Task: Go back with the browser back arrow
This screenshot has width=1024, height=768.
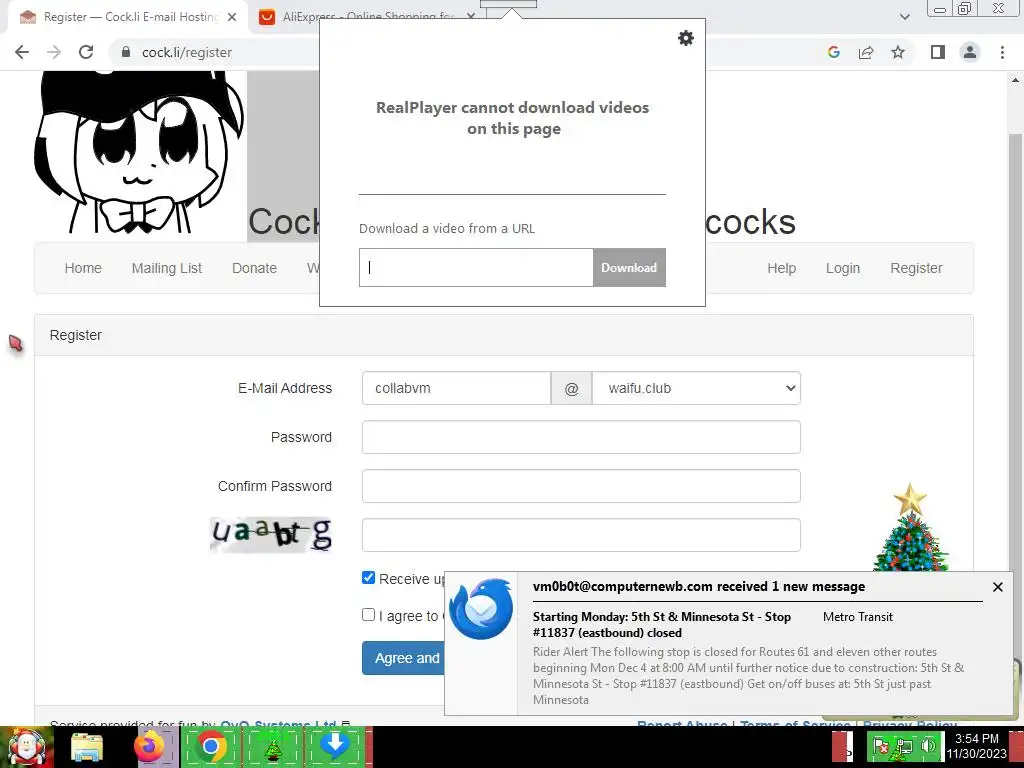Action: (22, 52)
